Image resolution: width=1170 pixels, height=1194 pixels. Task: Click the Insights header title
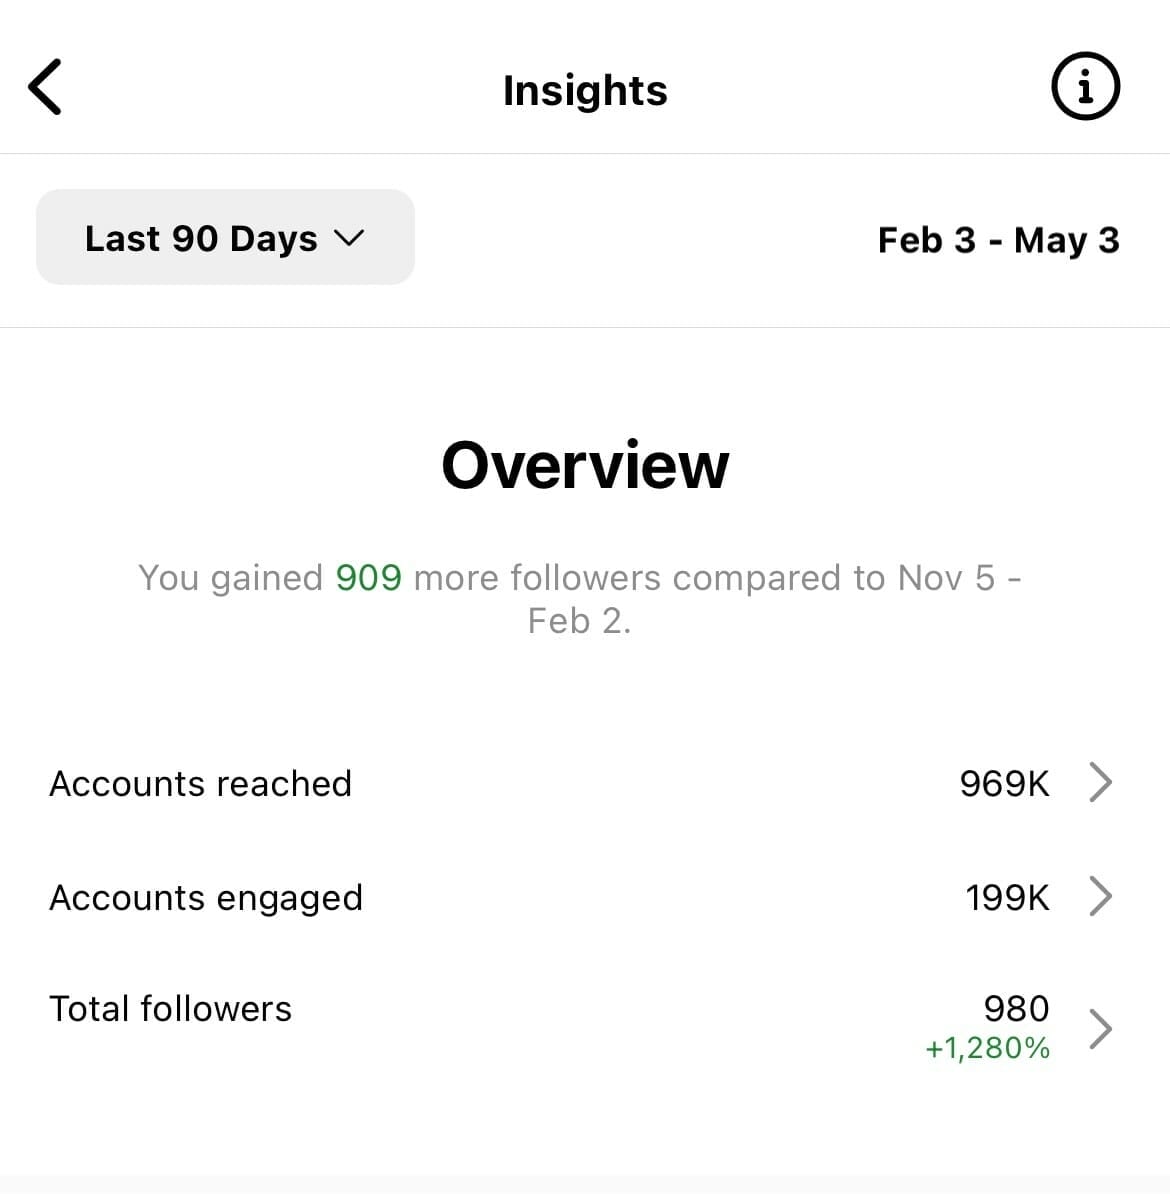(584, 90)
